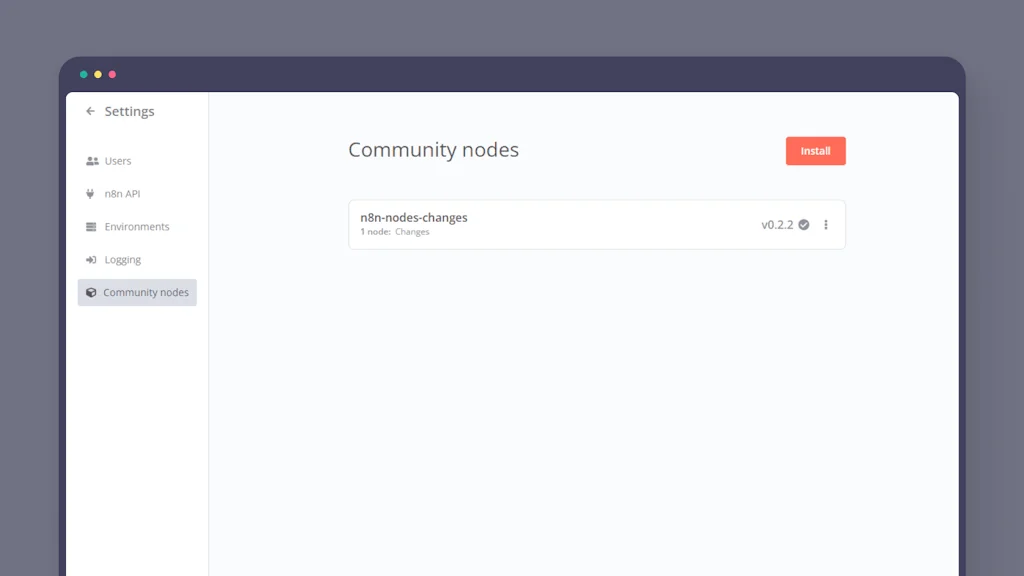Click the green window dot
1024x576 pixels.
tap(83, 74)
